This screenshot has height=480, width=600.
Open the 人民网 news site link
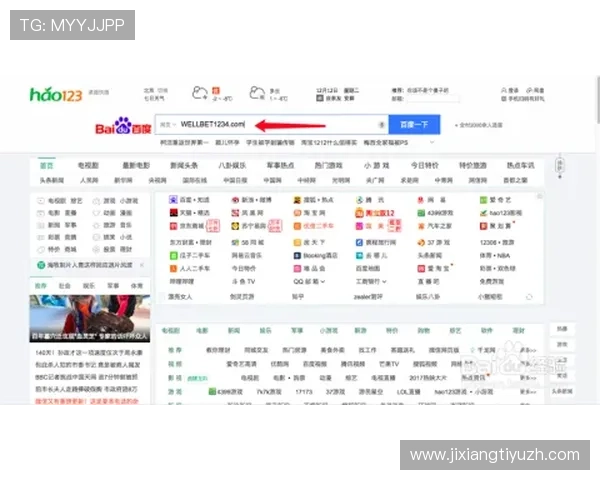tap(89, 180)
